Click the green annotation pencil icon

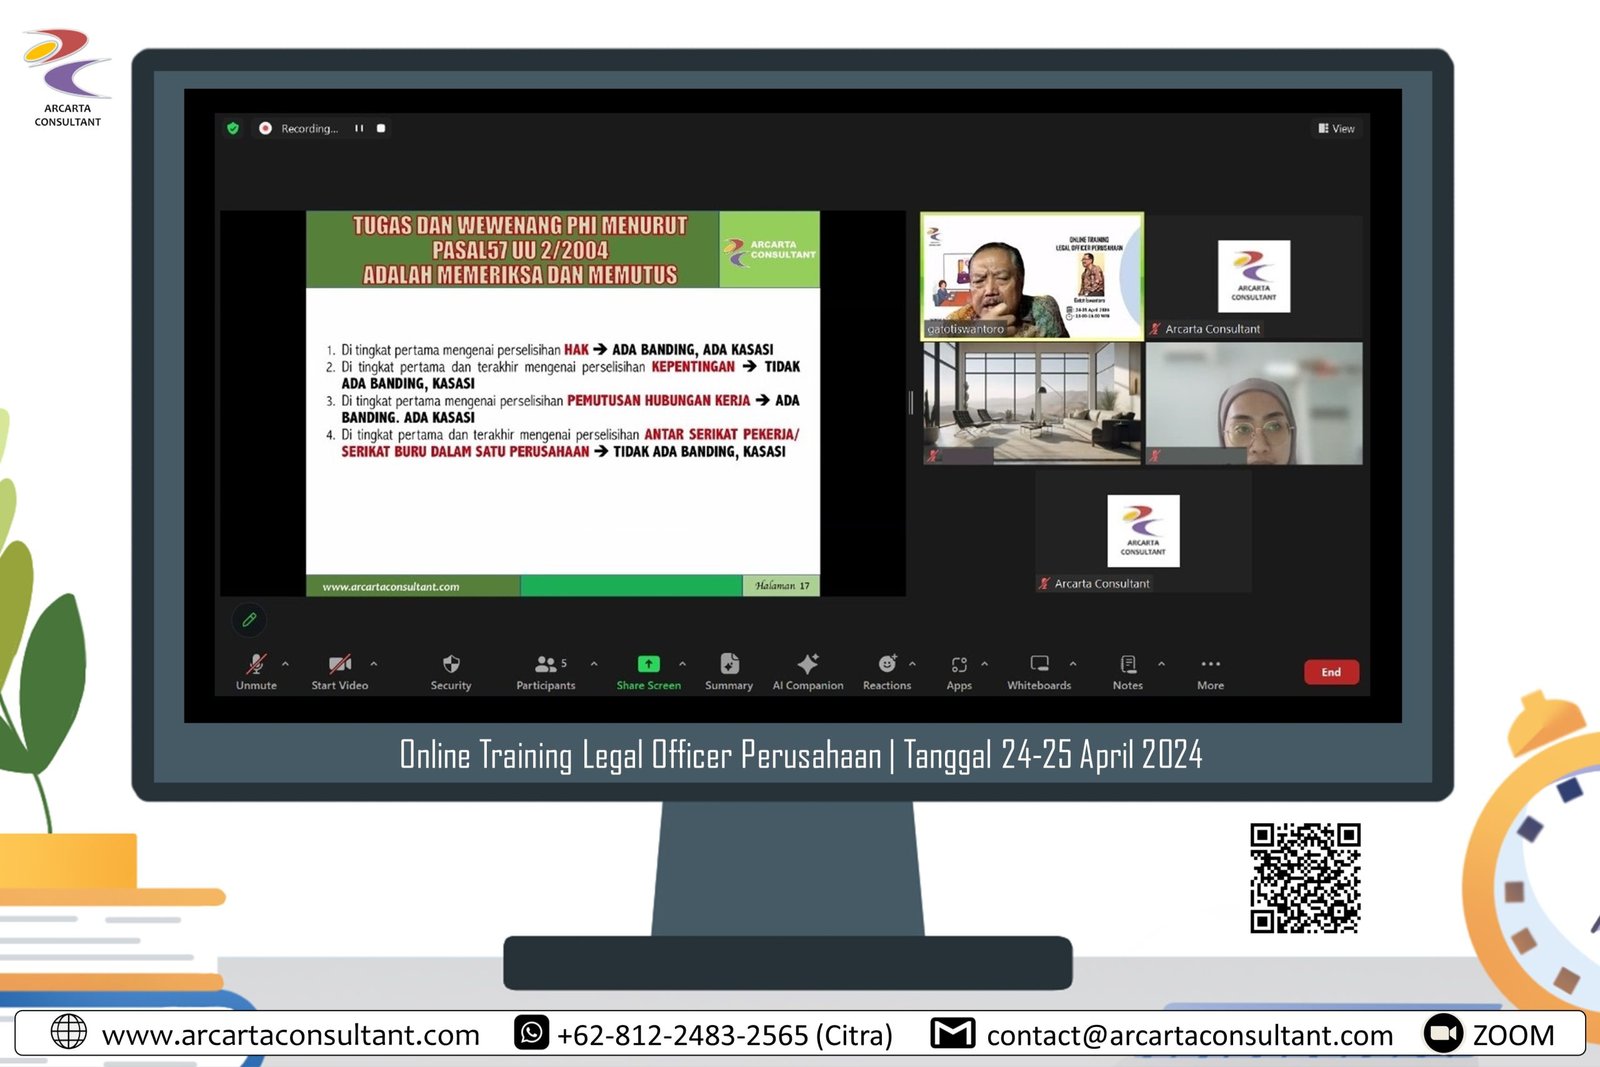249,620
